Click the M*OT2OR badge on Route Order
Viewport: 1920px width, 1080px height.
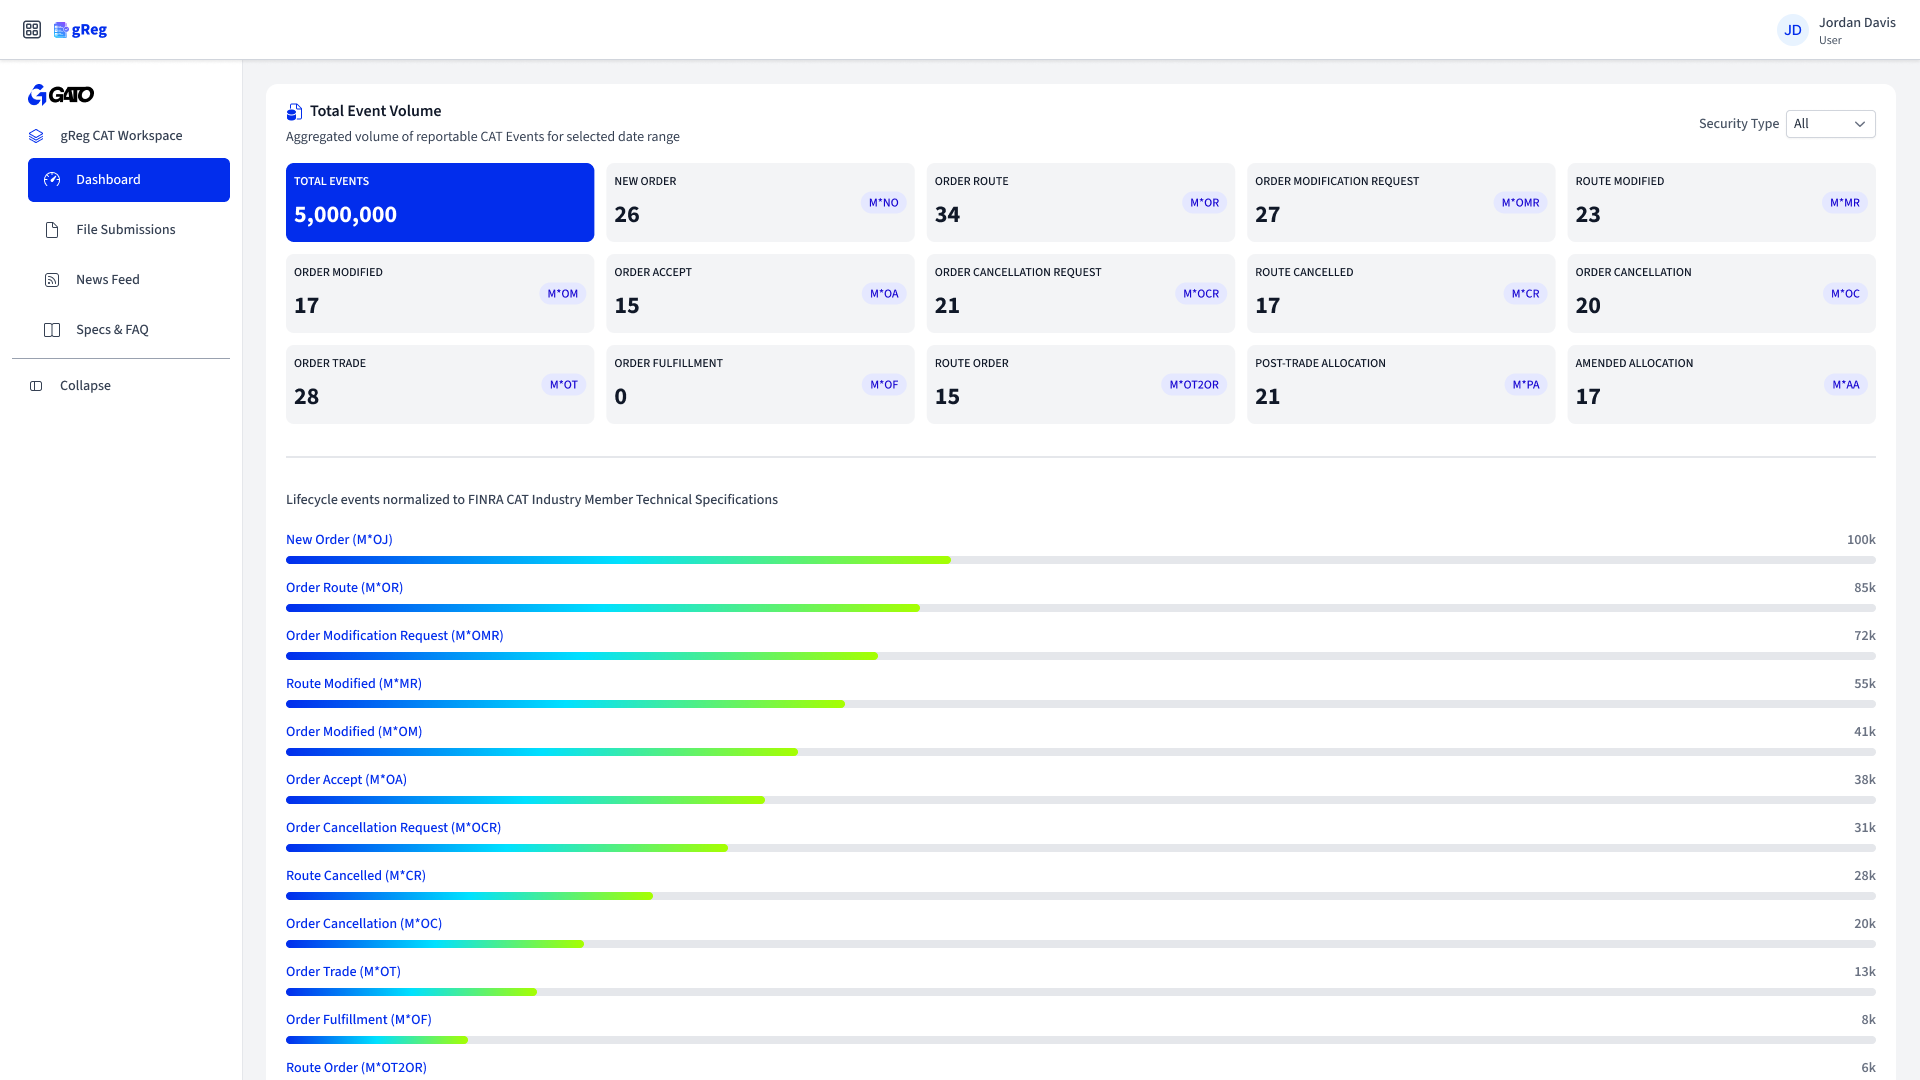click(1194, 385)
